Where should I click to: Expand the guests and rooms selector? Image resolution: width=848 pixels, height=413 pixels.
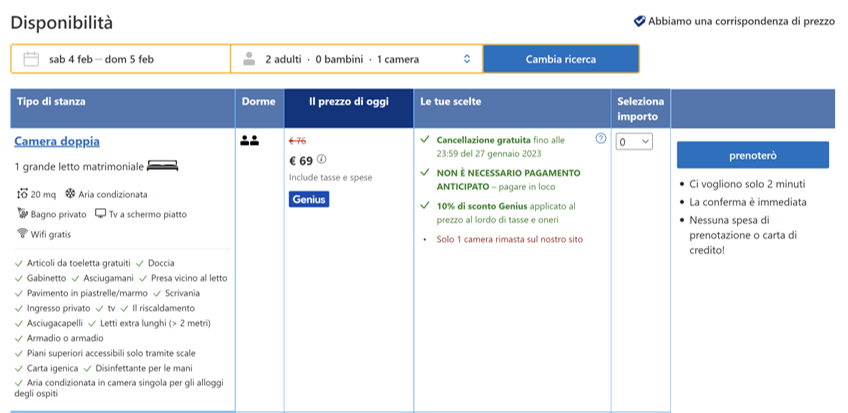(356, 59)
